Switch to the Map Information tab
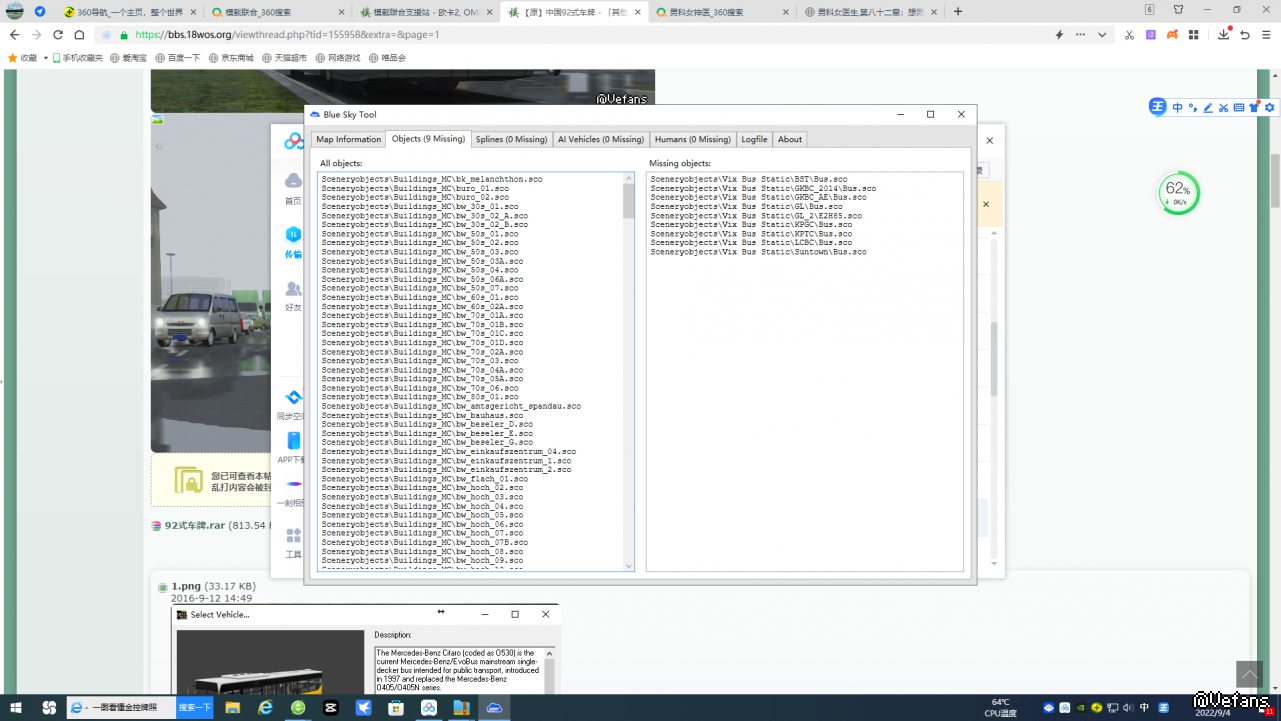The image size is (1281, 721). click(348, 139)
